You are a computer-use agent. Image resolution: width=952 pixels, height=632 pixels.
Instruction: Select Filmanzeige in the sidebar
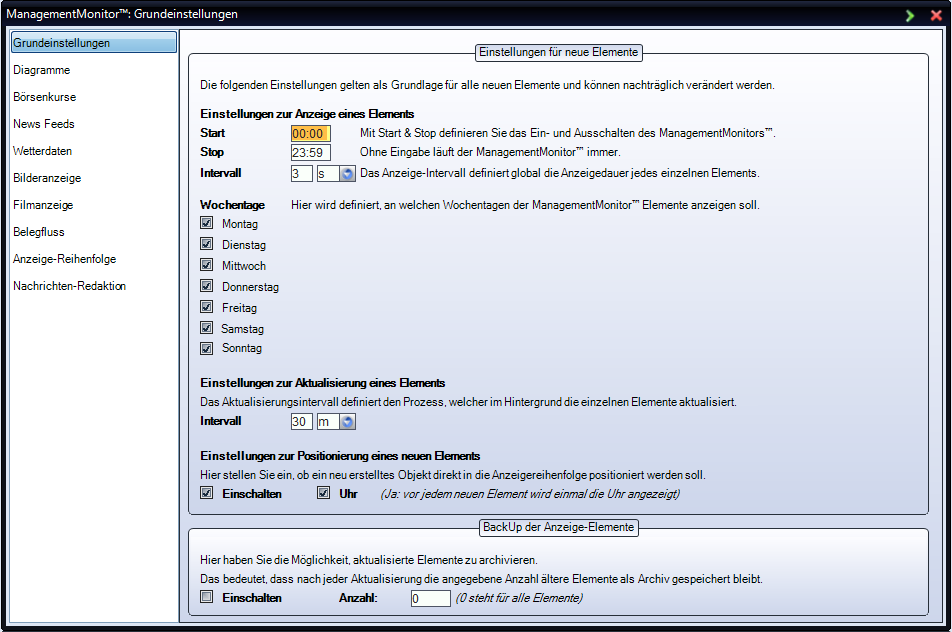[43, 205]
